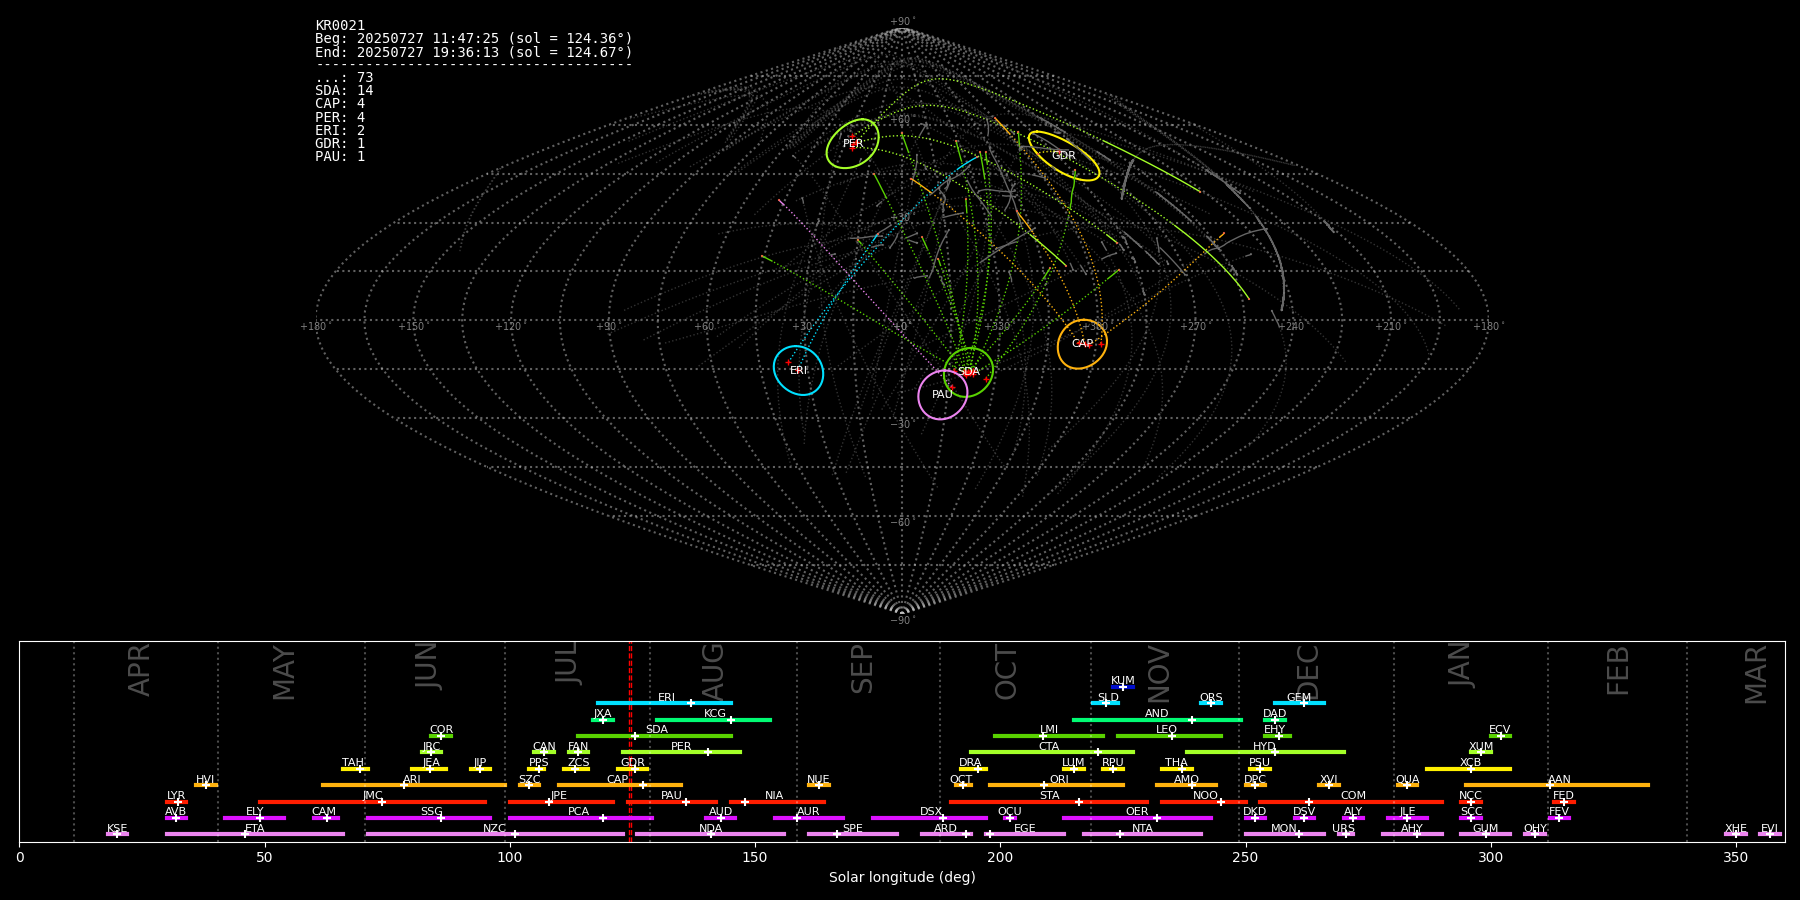1800x900 pixels.
Task: Select the GEM shower bar on timeline
Action: tap(1299, 703)
